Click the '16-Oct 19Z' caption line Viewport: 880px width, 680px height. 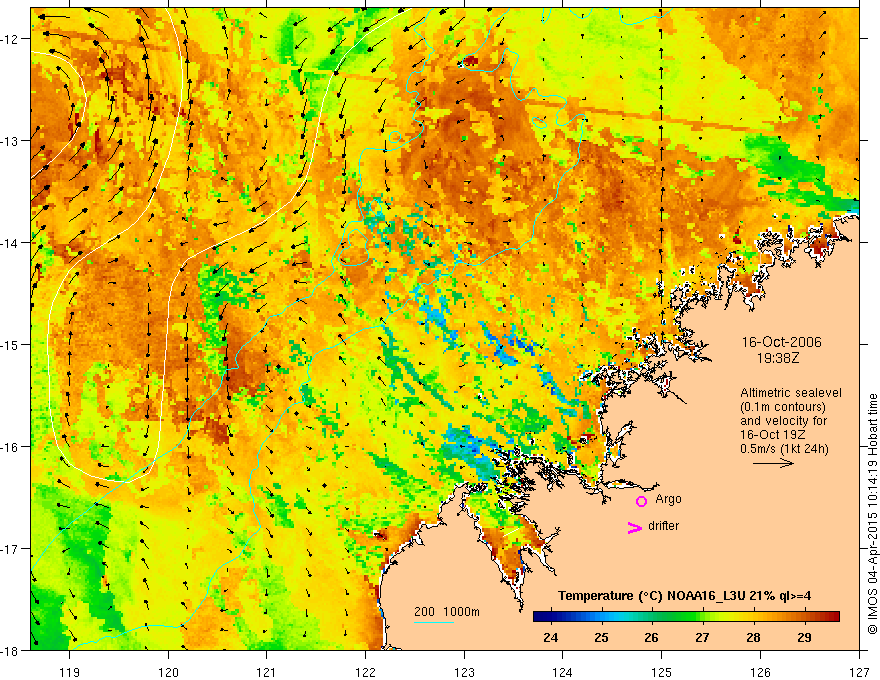(x=773, y=435)
